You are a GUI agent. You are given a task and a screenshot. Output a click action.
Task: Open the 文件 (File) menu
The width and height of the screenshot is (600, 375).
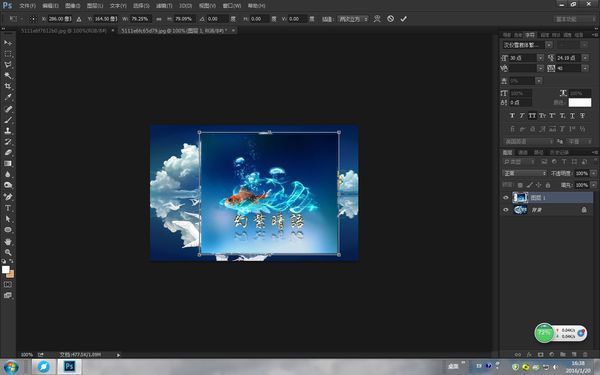coord(27,6)
